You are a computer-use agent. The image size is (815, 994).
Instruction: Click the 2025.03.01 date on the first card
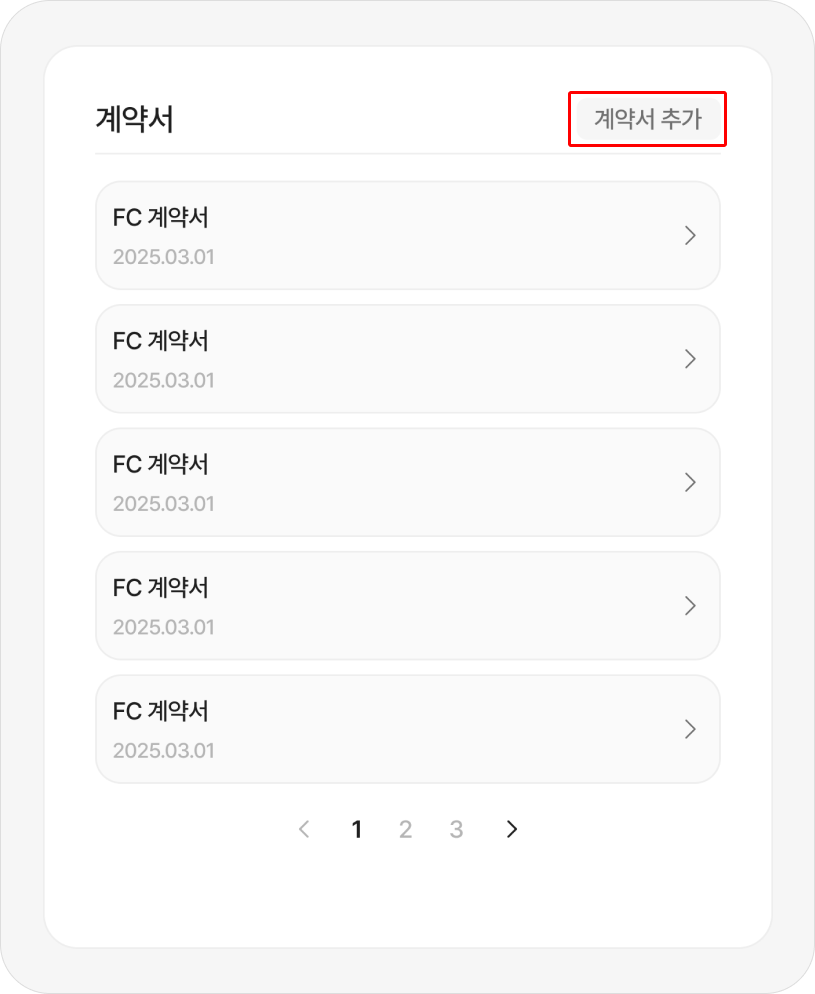coord(163,257)
